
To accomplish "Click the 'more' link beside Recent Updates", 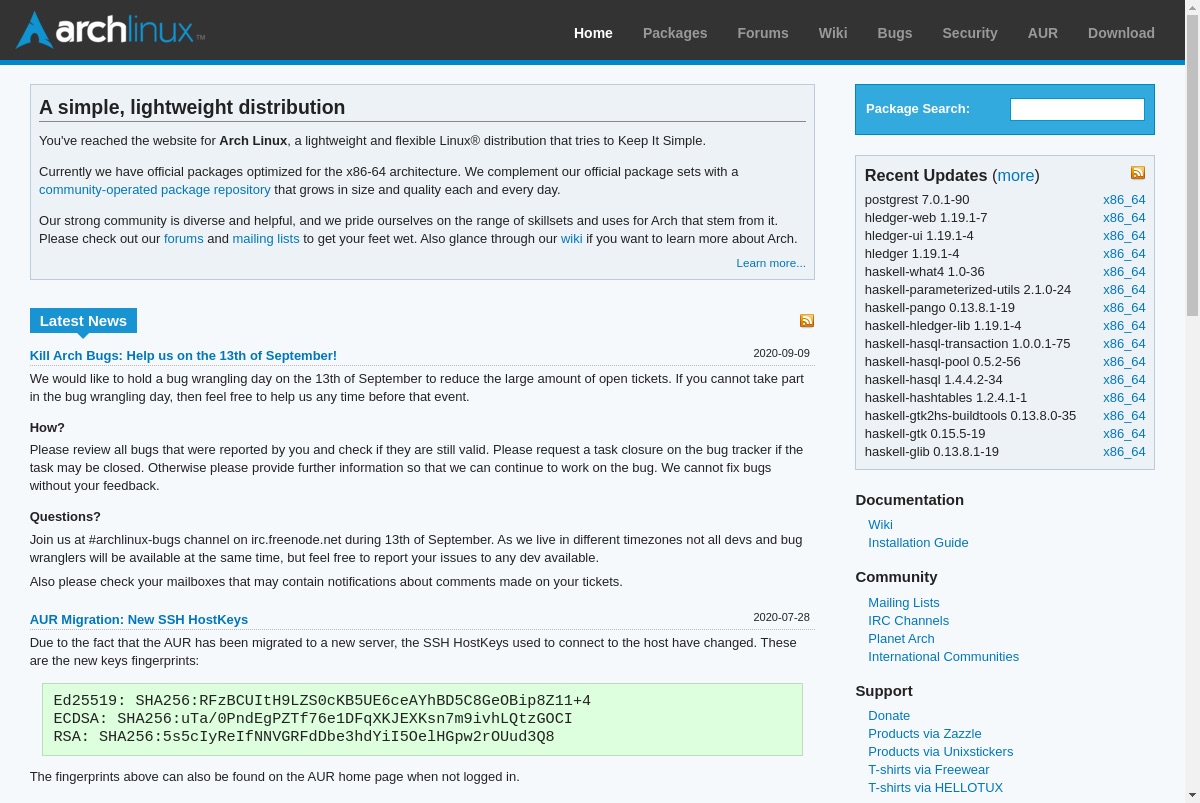I will point(1016,176).
